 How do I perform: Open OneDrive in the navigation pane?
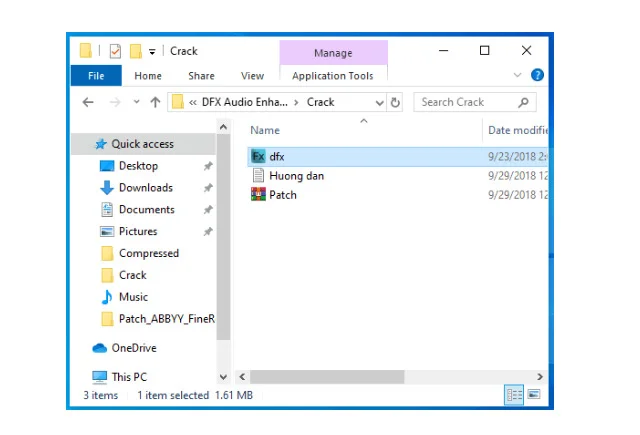pyautogui.click(x=133, y=348)
